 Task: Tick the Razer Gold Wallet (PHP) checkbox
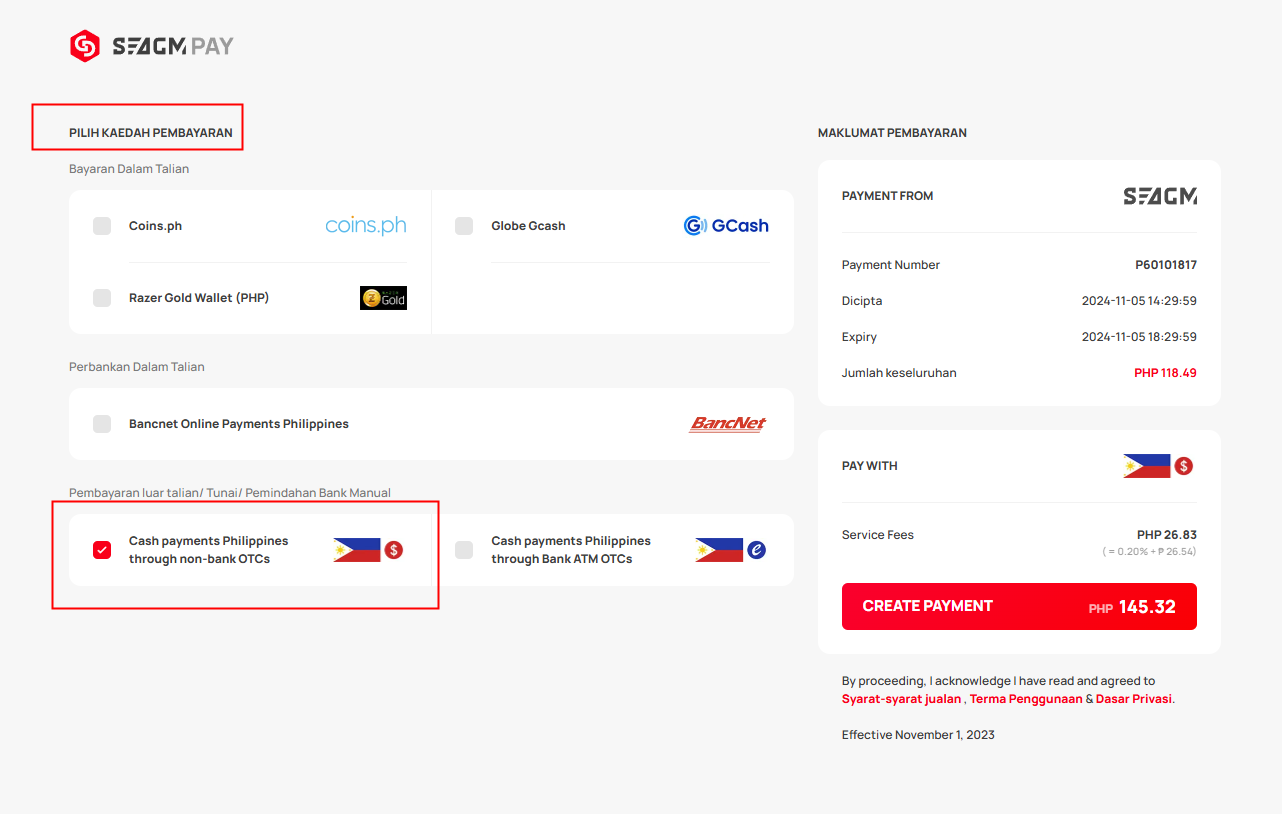click(x=102, y=298)
